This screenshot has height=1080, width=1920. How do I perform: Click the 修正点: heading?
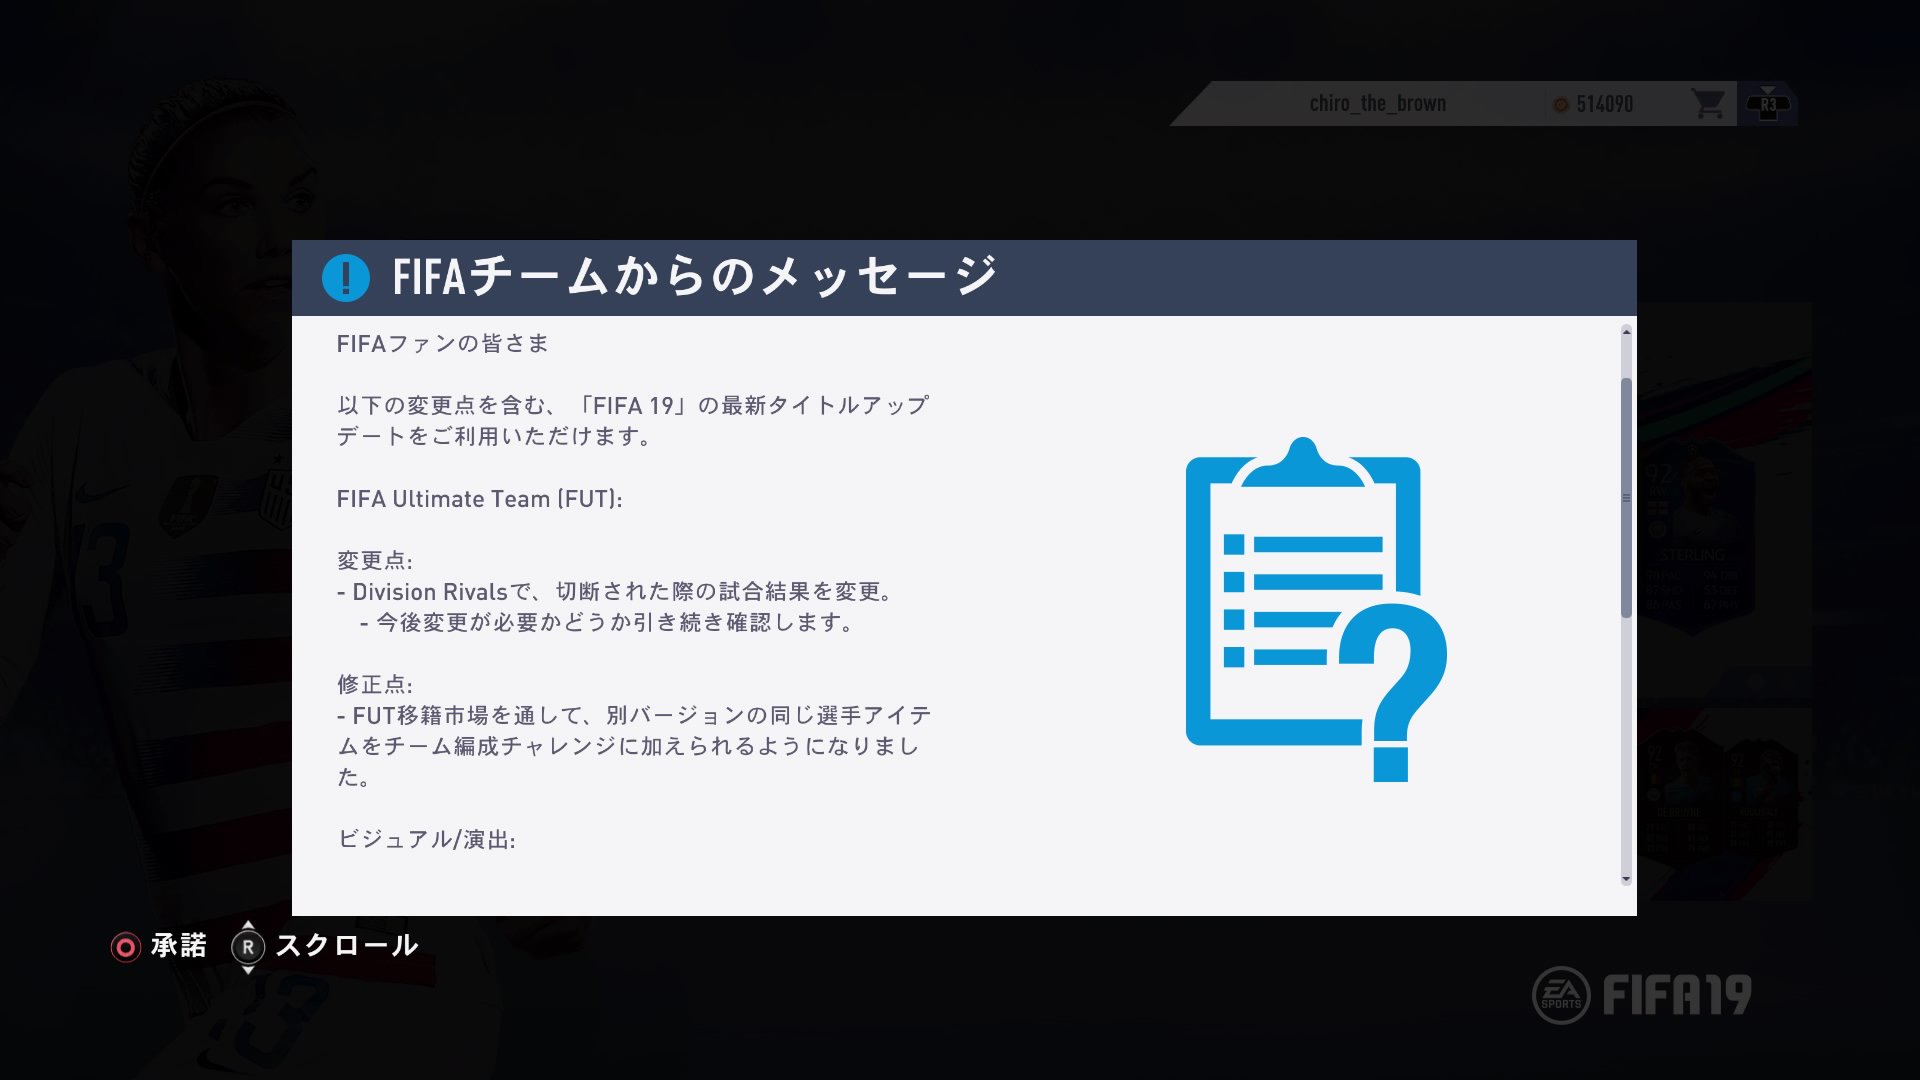pos(374,685)
